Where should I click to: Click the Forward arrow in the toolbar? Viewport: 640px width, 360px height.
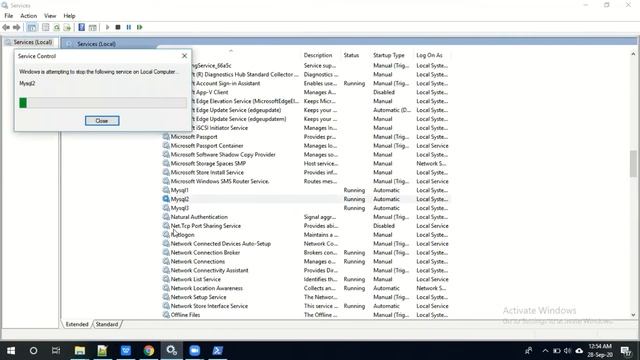(16, 27)
